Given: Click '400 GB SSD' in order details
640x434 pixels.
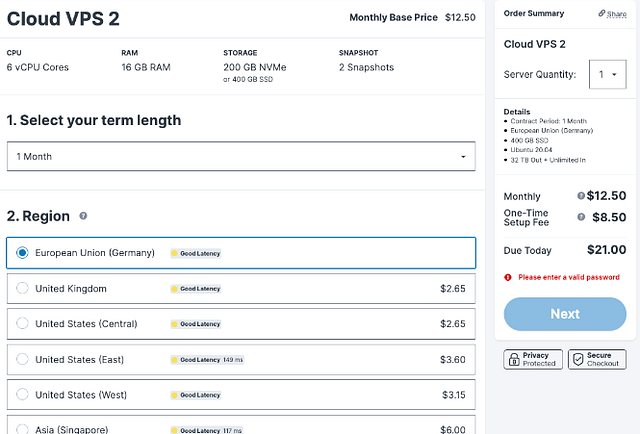Looking at the screenshot, I should point(529,140).
